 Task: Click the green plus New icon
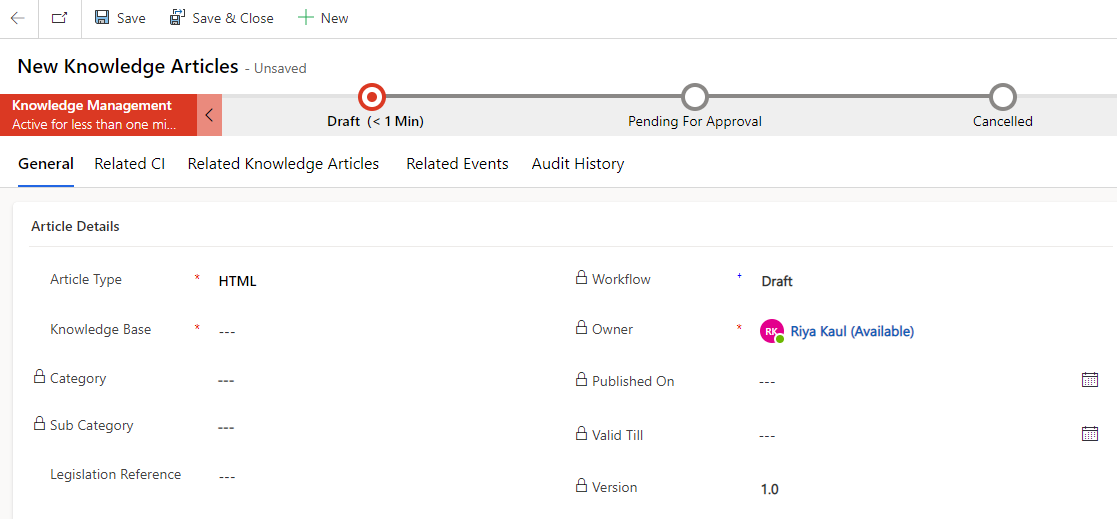[x=306, y=18]
